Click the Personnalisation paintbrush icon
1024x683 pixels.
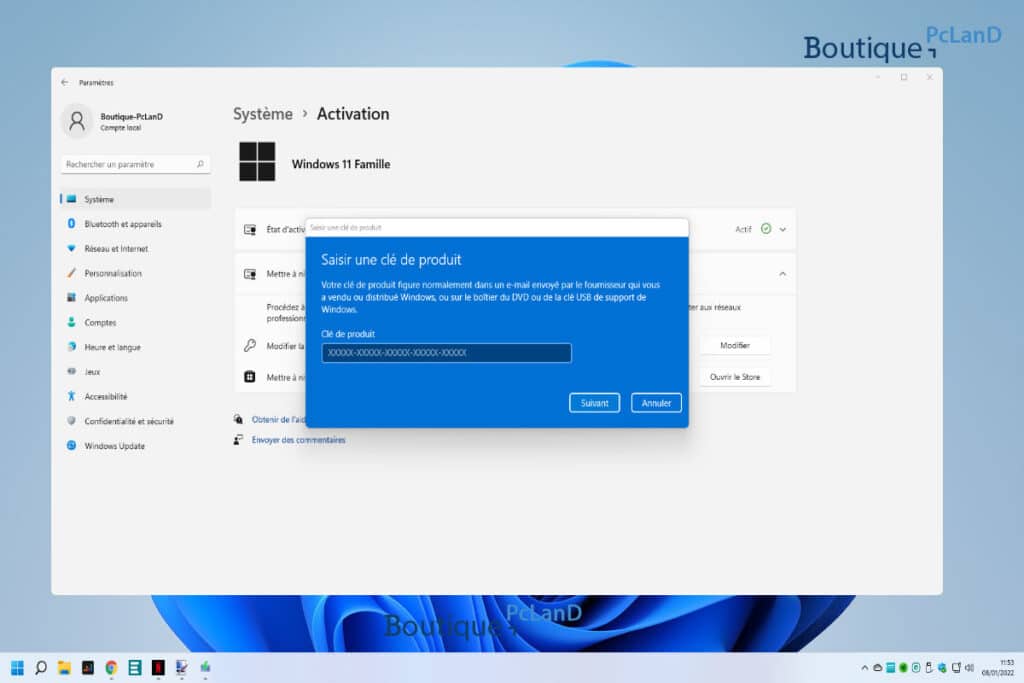(71, 273)
